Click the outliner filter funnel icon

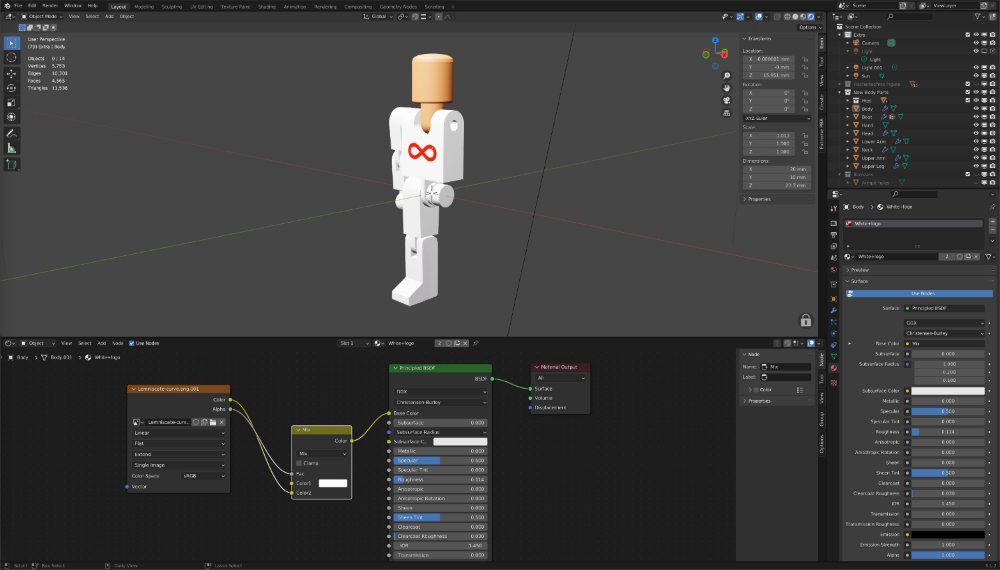pos(977,17)
